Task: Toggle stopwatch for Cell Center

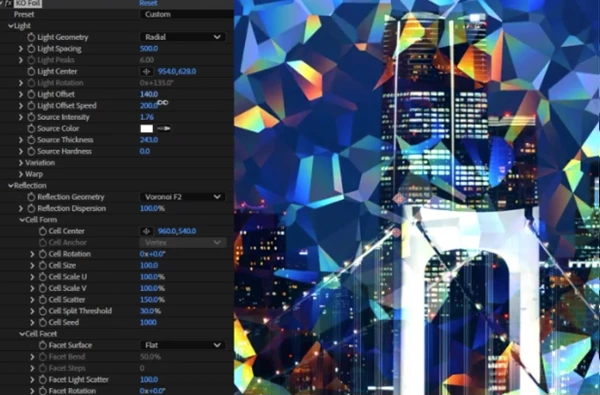Action: coord(42,231)
